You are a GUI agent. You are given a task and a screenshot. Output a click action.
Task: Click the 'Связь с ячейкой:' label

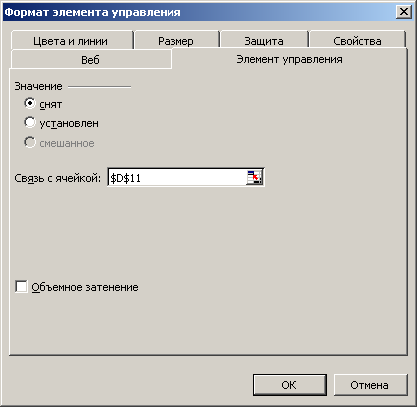pyautogui.click(x=57, y=178)
